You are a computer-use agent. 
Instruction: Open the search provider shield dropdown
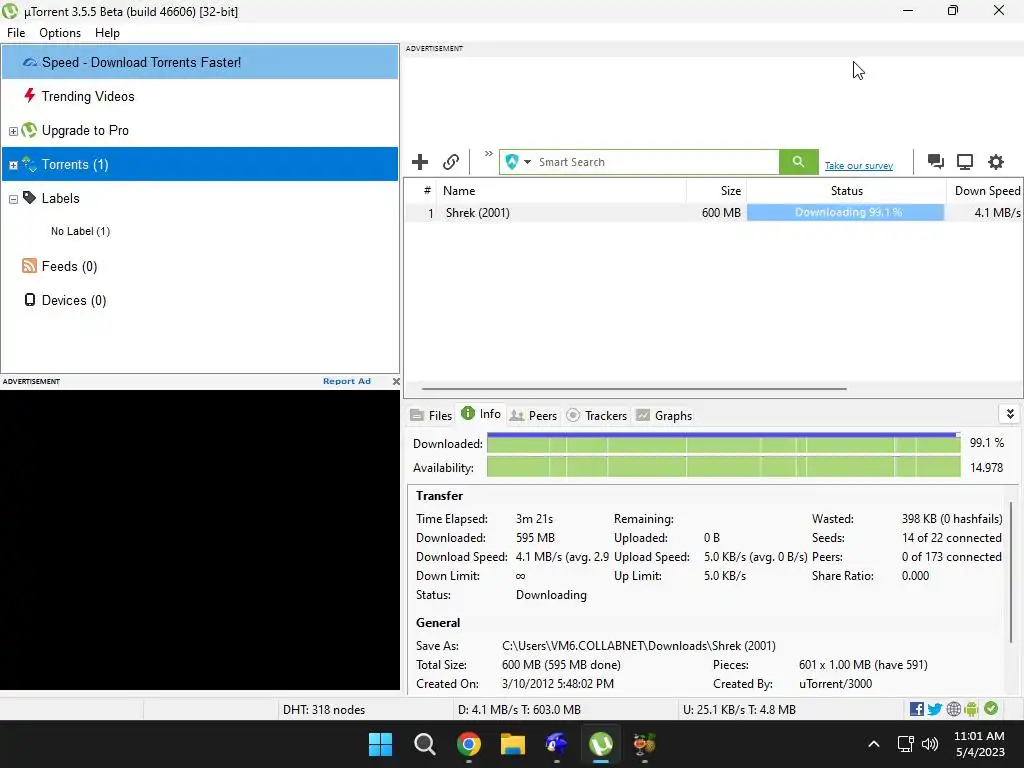(x=518, y=162)
